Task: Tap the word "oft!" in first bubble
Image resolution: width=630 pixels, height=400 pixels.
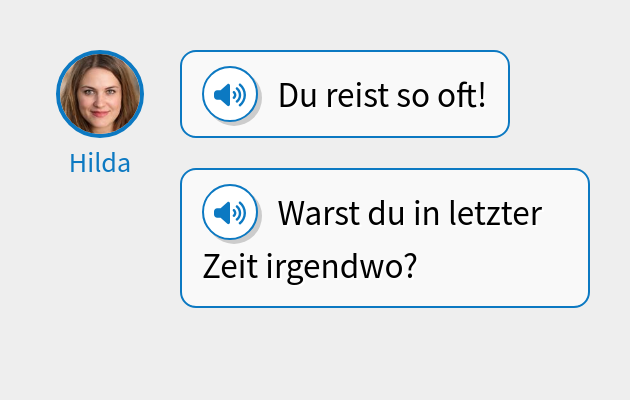Action: (462, 96)
